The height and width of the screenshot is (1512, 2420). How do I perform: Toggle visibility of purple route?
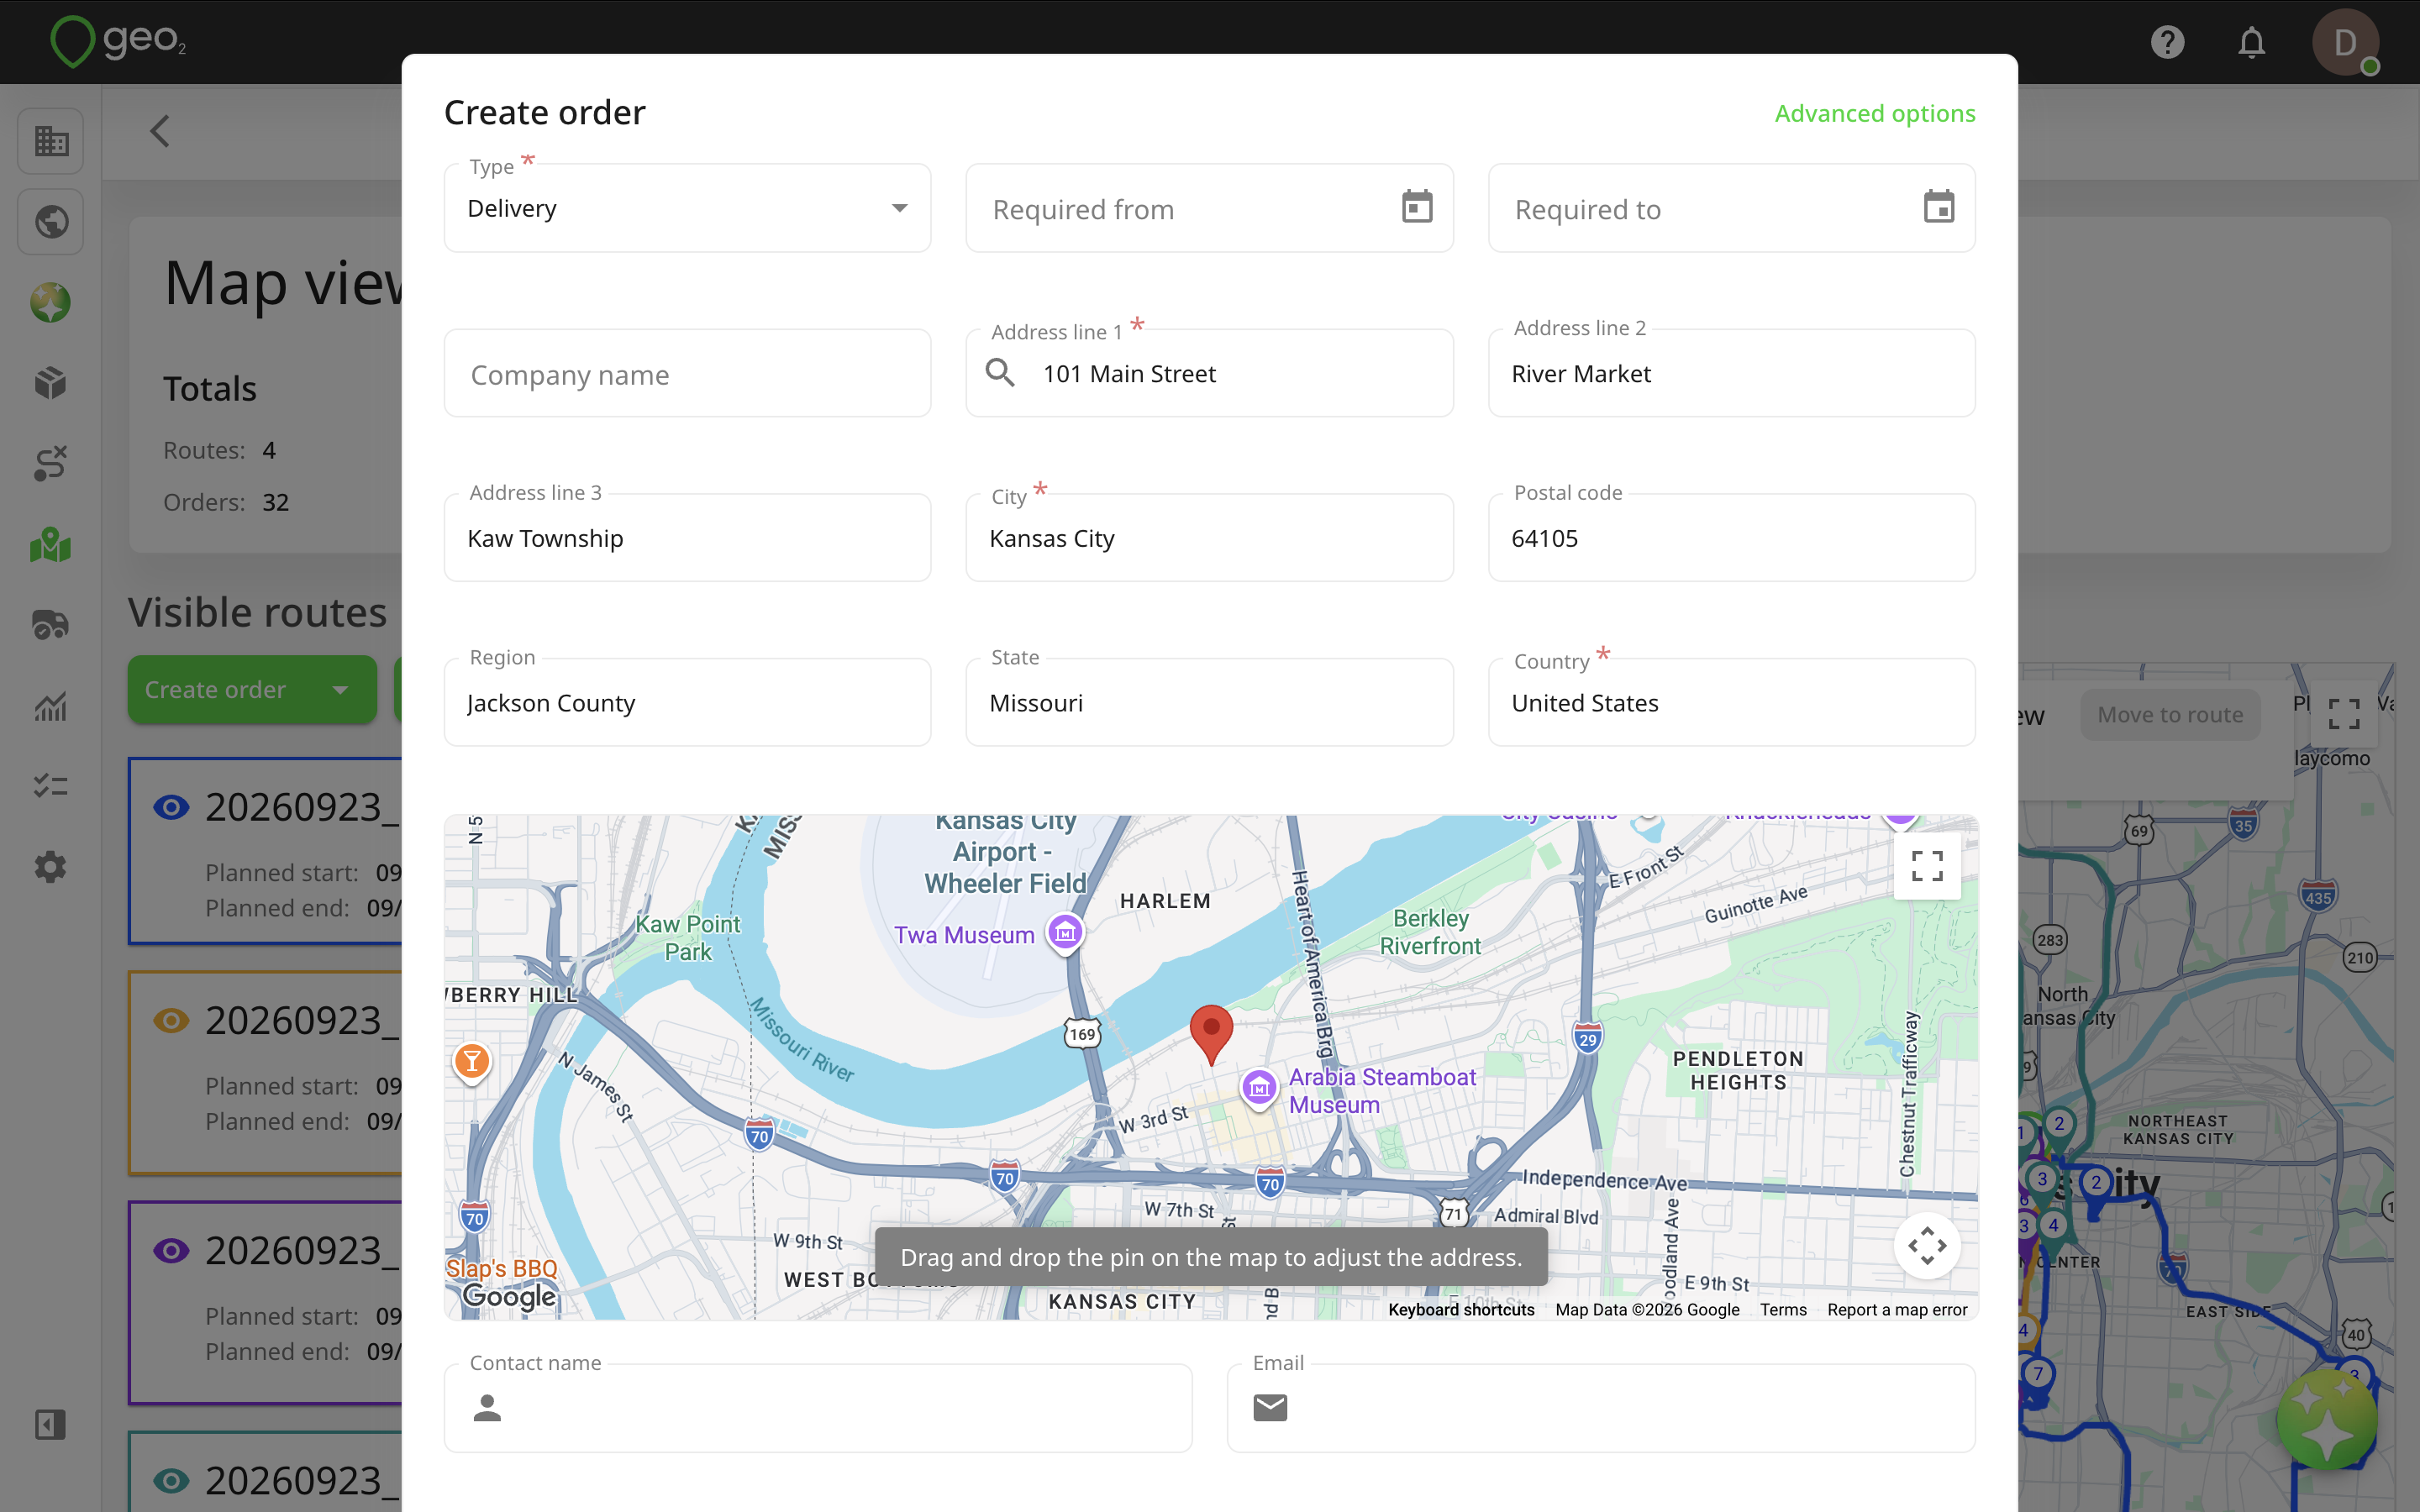point(171,1250)
